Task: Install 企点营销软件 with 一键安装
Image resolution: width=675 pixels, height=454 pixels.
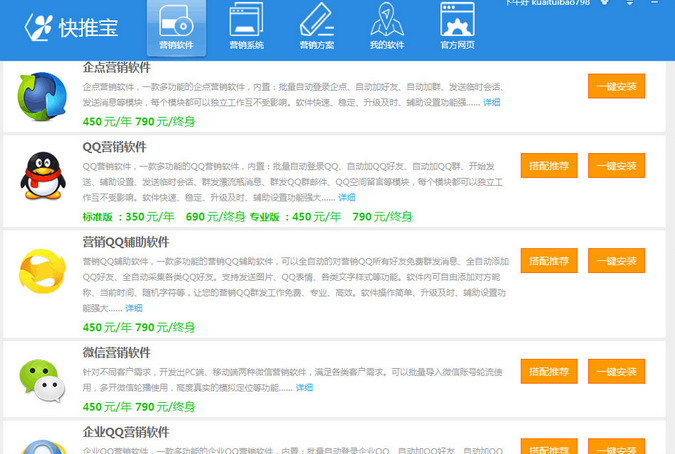Action: coord(616,86)
